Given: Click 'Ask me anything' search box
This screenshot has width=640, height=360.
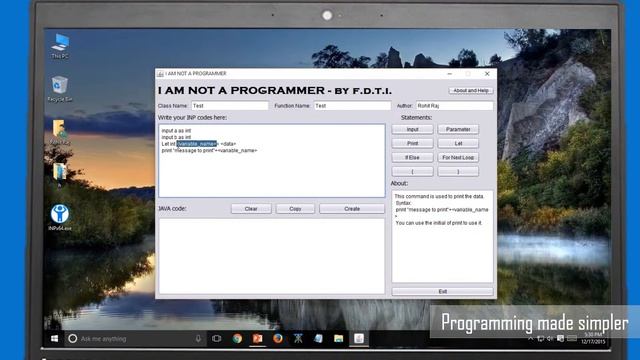Looking at the screenshot, I should 135,338.
